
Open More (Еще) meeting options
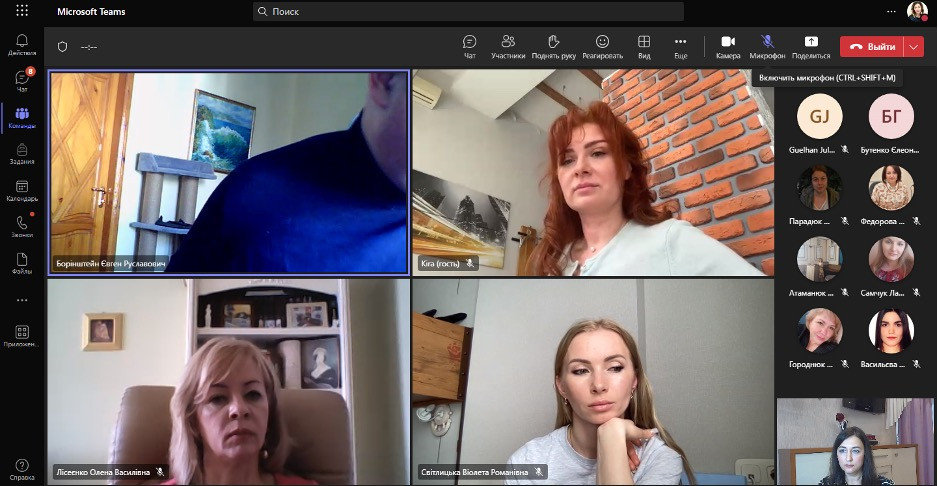681,47
